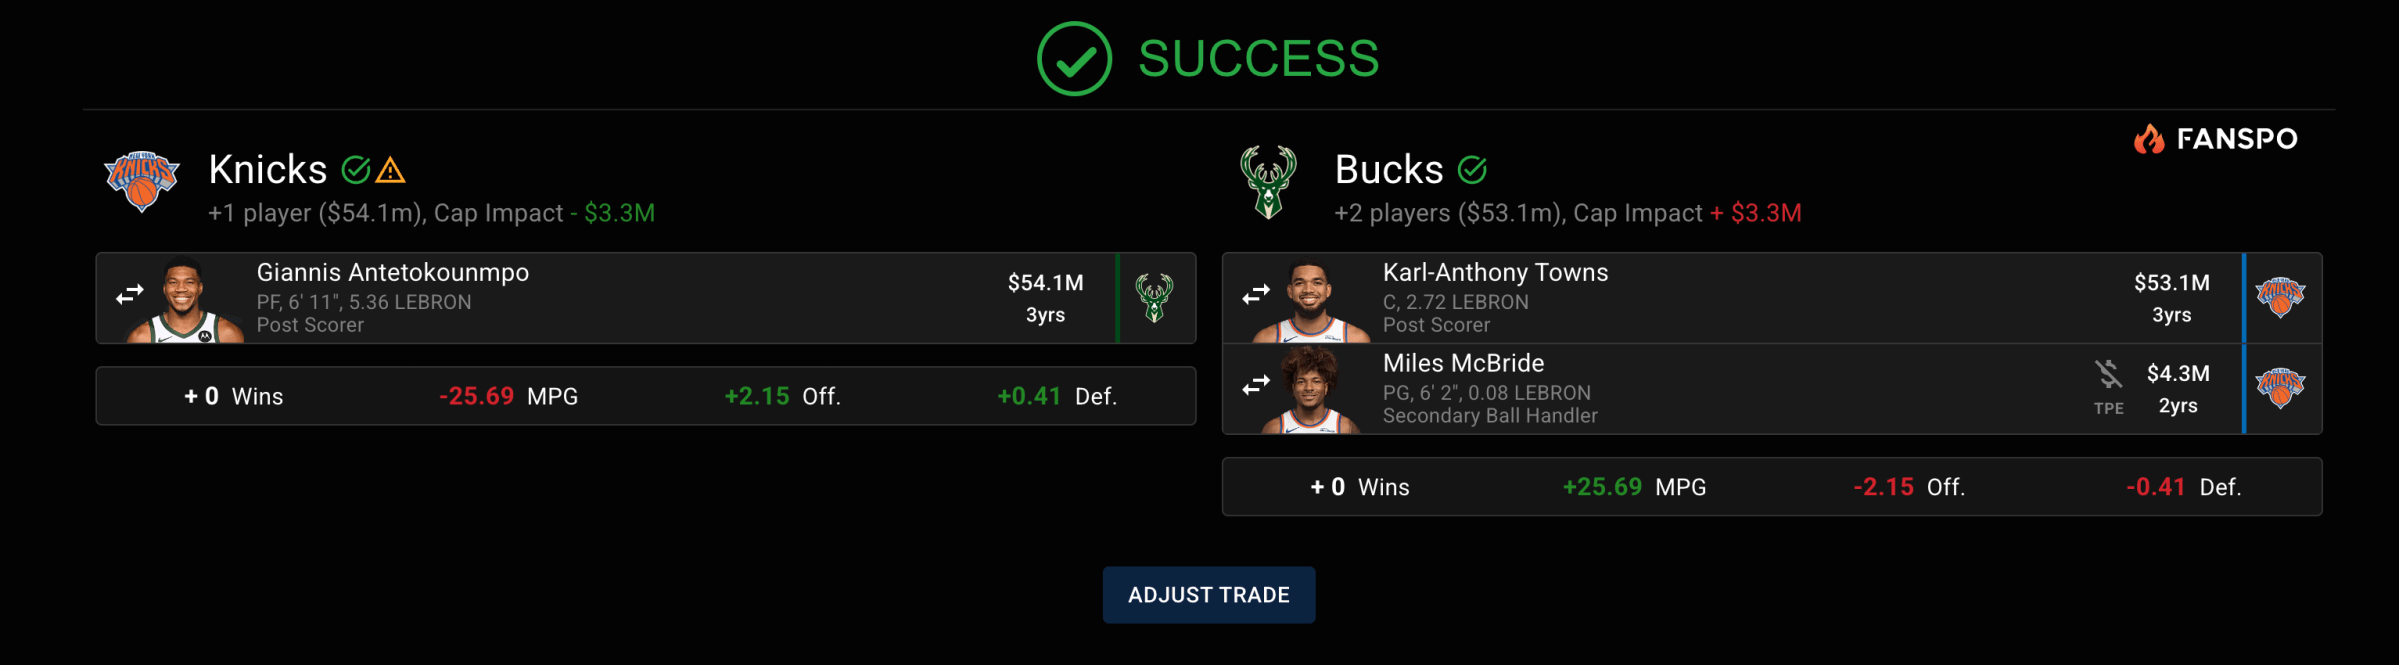Open the Fanspo logo link
2399x665 pixels.
click(2216, 139)
